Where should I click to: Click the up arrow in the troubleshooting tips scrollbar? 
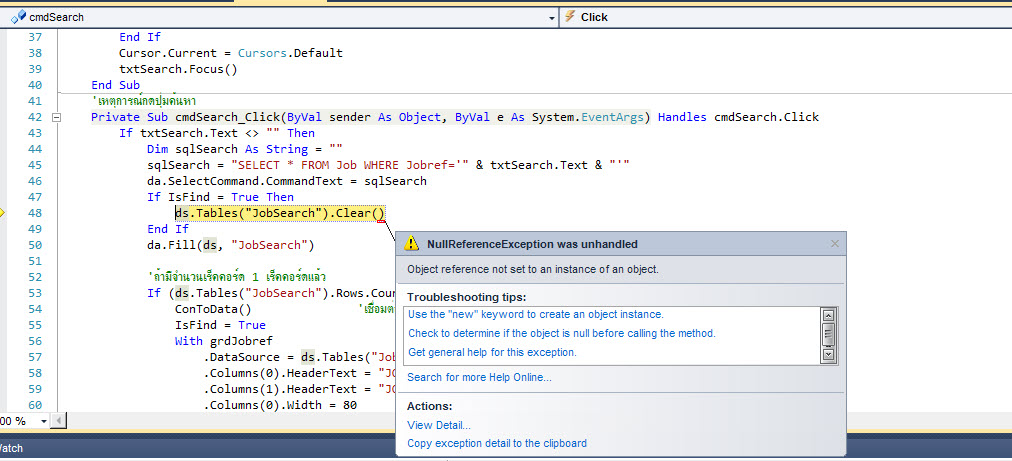pos(829,315)
